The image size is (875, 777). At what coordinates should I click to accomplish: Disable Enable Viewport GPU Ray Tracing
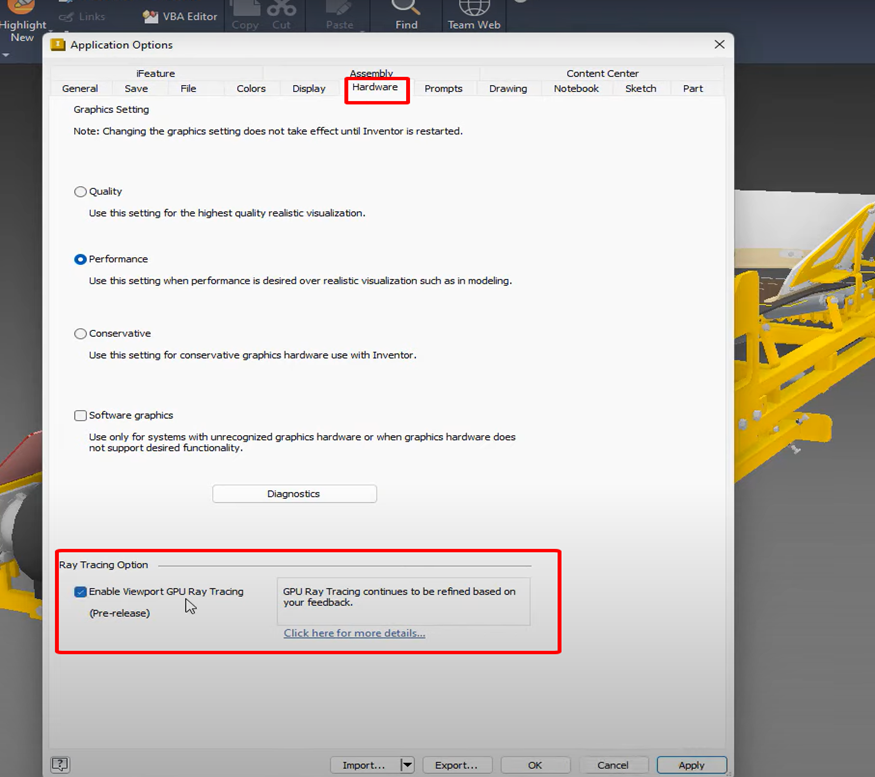(x=80, y=592)
